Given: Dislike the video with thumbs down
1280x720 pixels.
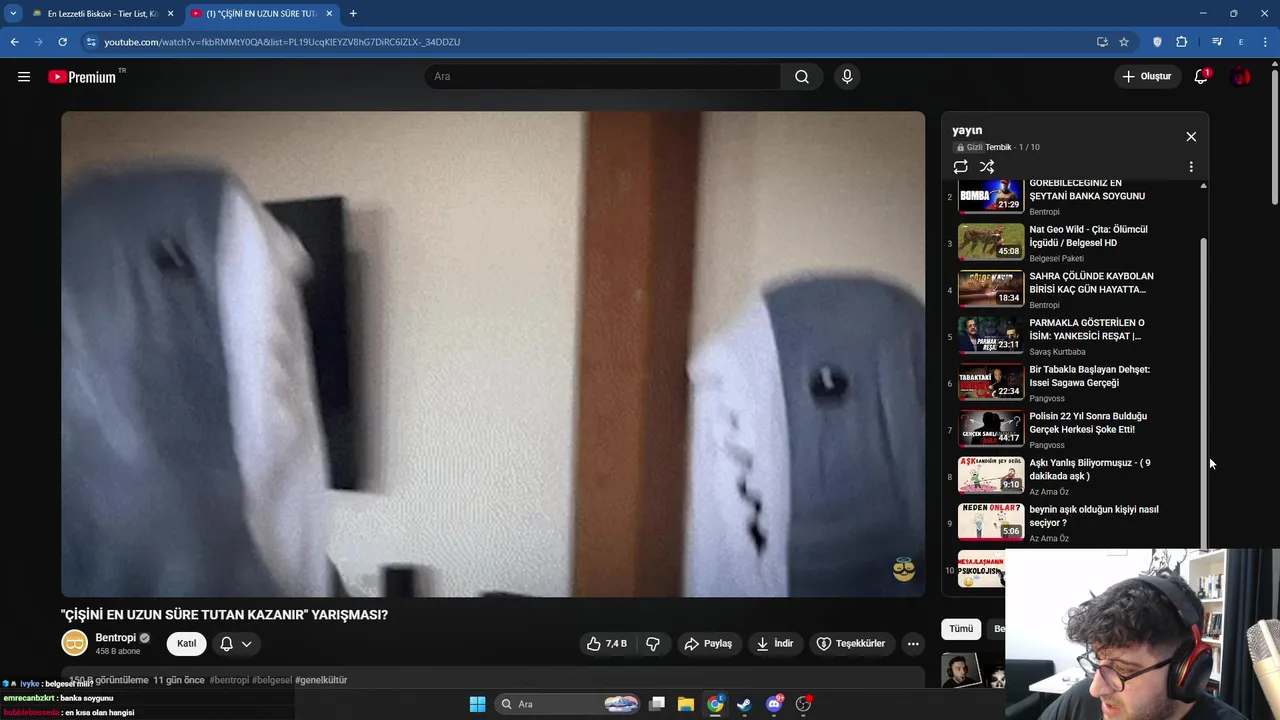Looking at the screenshot, I should pos(653,644).
